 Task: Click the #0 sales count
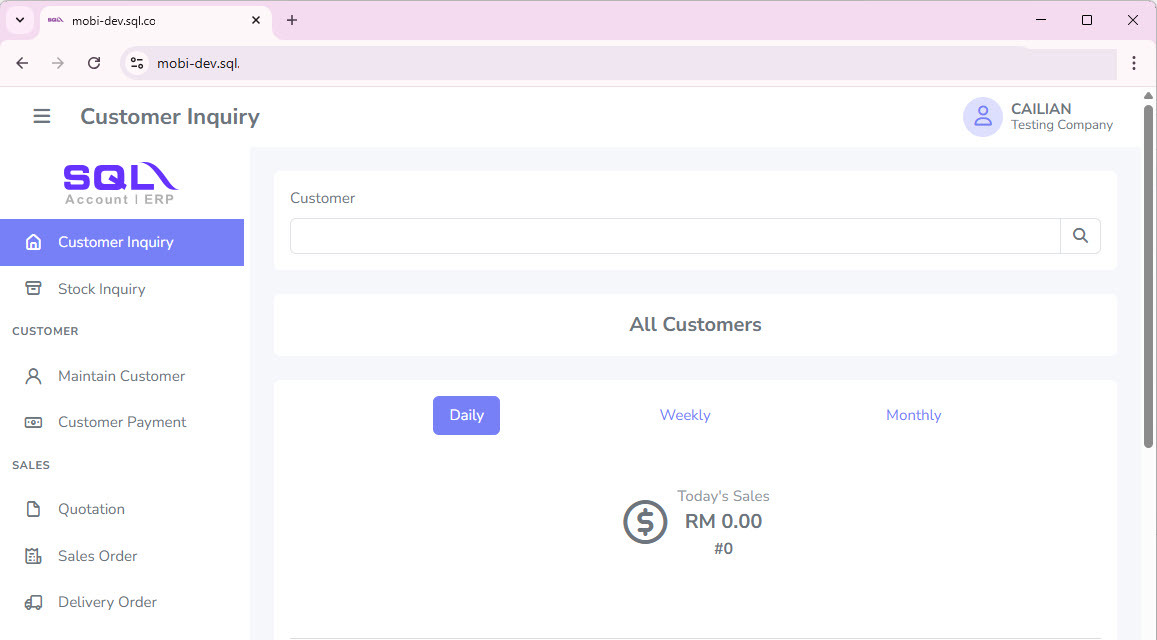(723, 548)
